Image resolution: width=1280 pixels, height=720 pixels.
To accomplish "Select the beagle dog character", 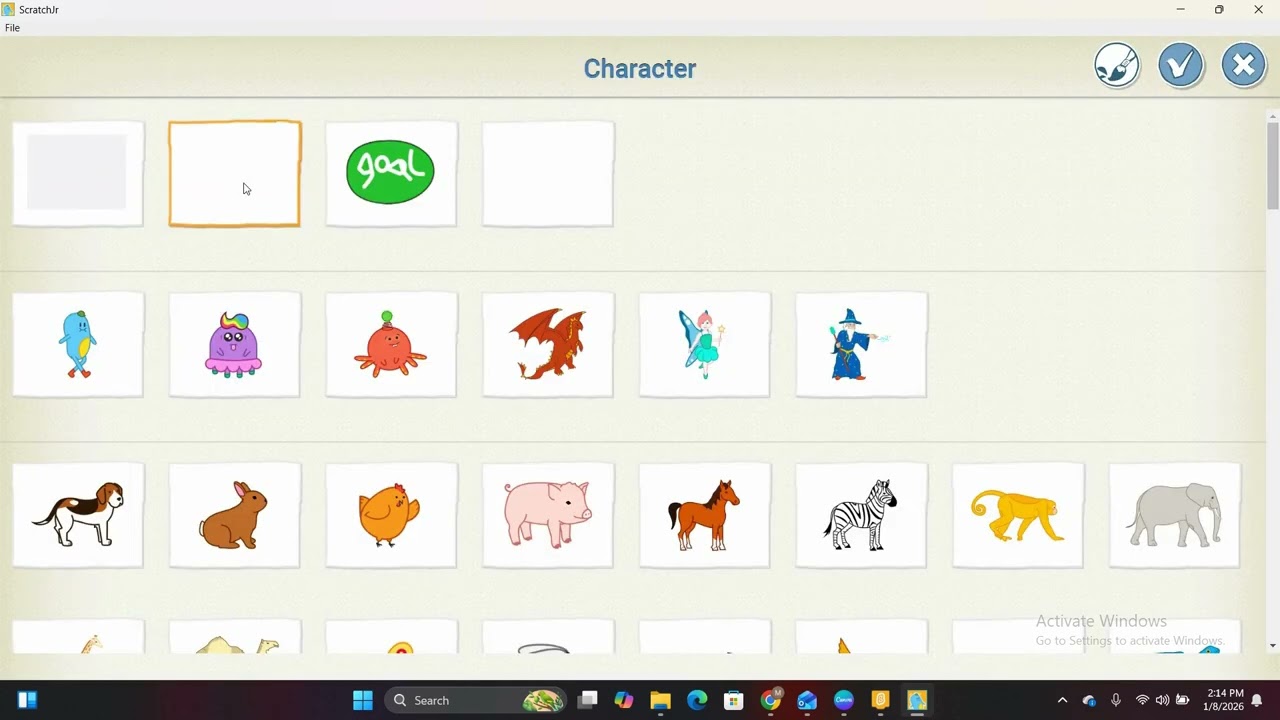I will coord(78,514).
